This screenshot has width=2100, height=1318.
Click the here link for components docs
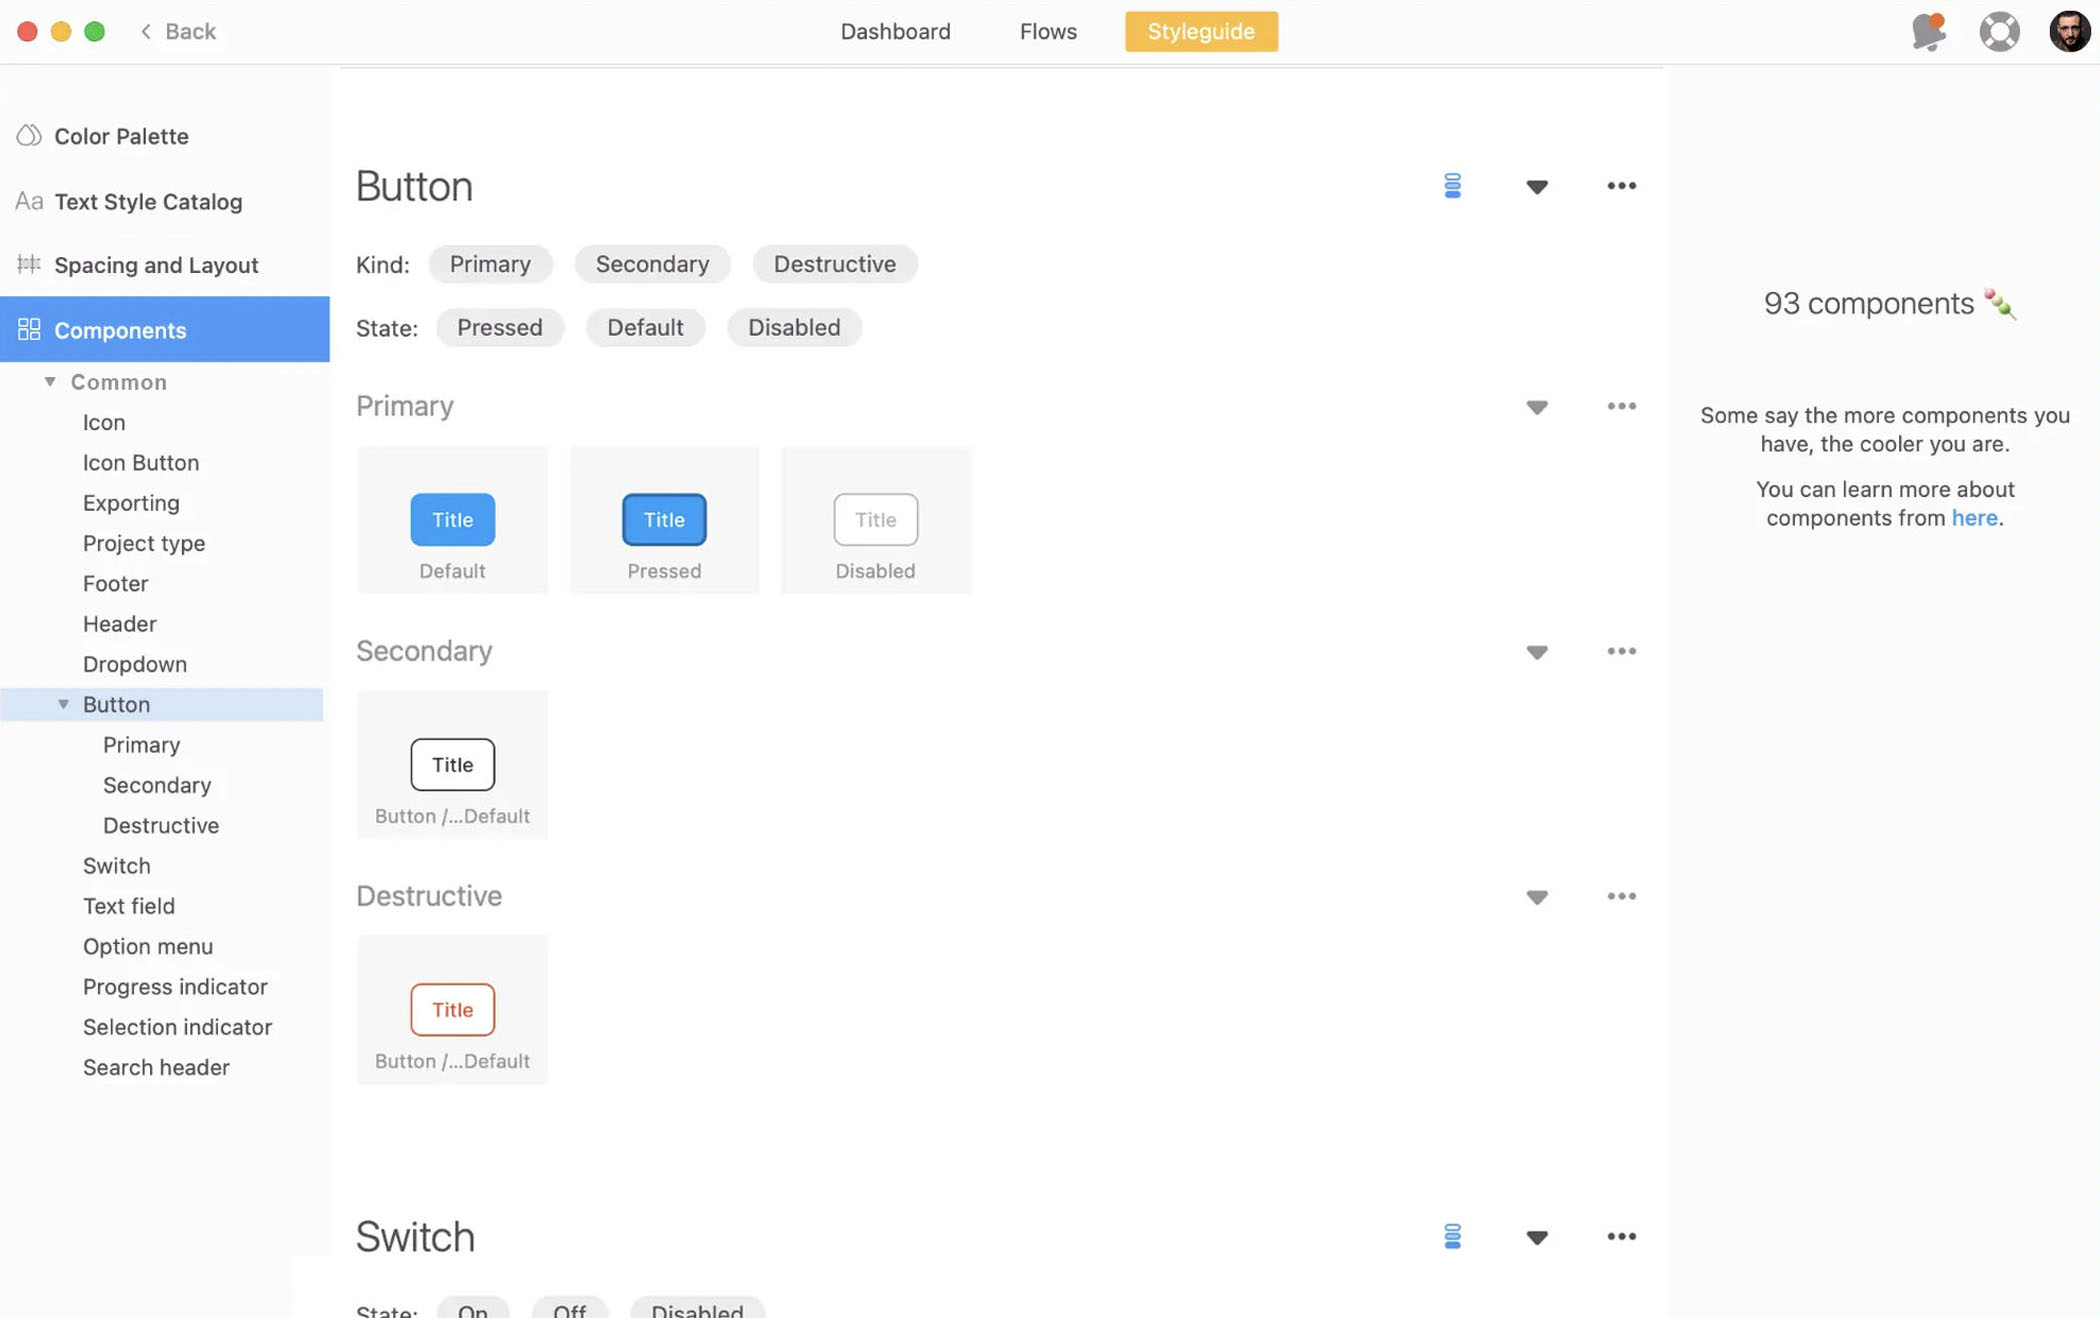pyautogui.click(x=1974, y=516)
